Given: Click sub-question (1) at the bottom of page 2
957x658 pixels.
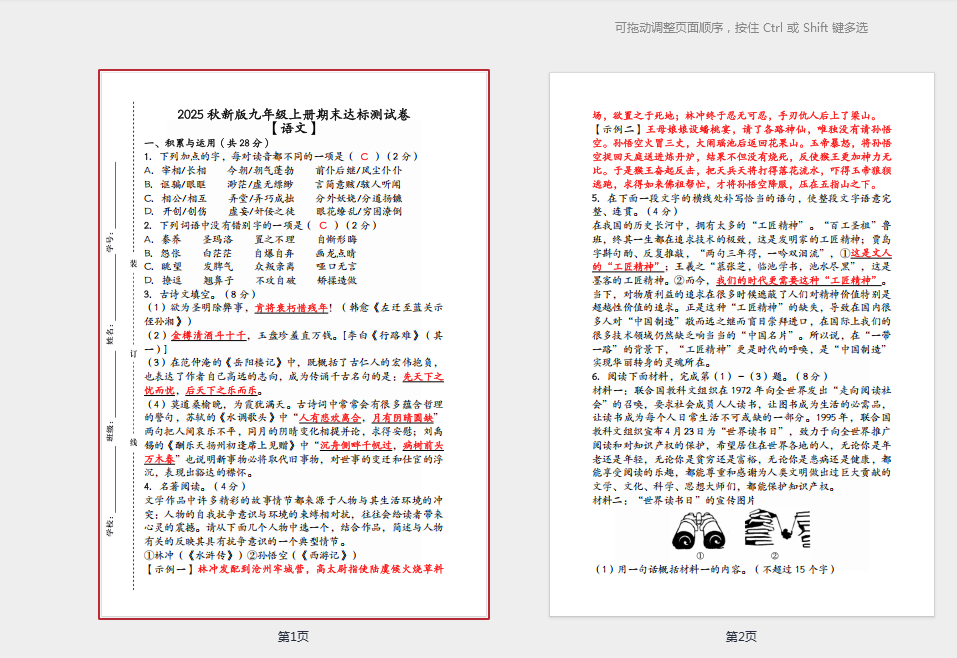Looking at the screenshot, I should pos(714,569).
